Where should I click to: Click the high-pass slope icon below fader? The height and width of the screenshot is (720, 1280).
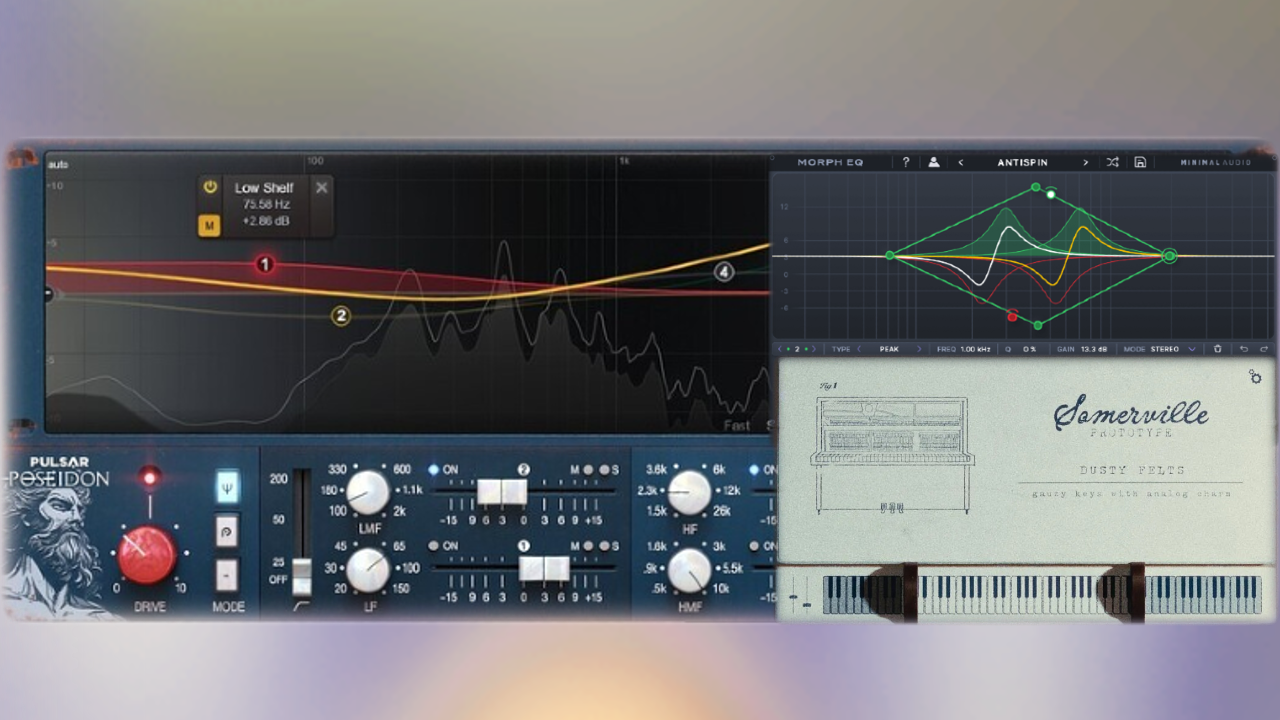point(303,605)
